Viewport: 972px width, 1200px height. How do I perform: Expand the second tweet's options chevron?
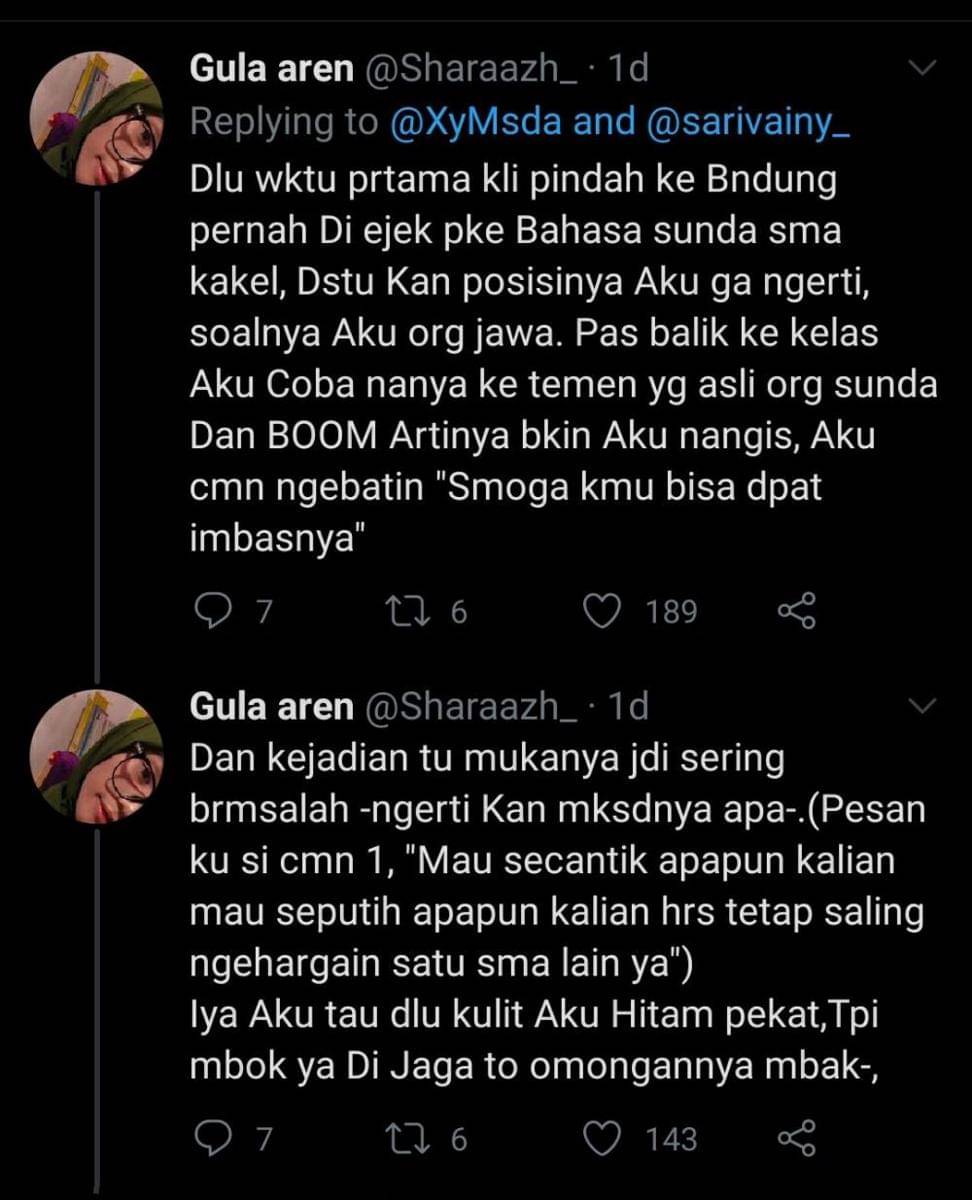pyautogui.click(x=921, y=706)
